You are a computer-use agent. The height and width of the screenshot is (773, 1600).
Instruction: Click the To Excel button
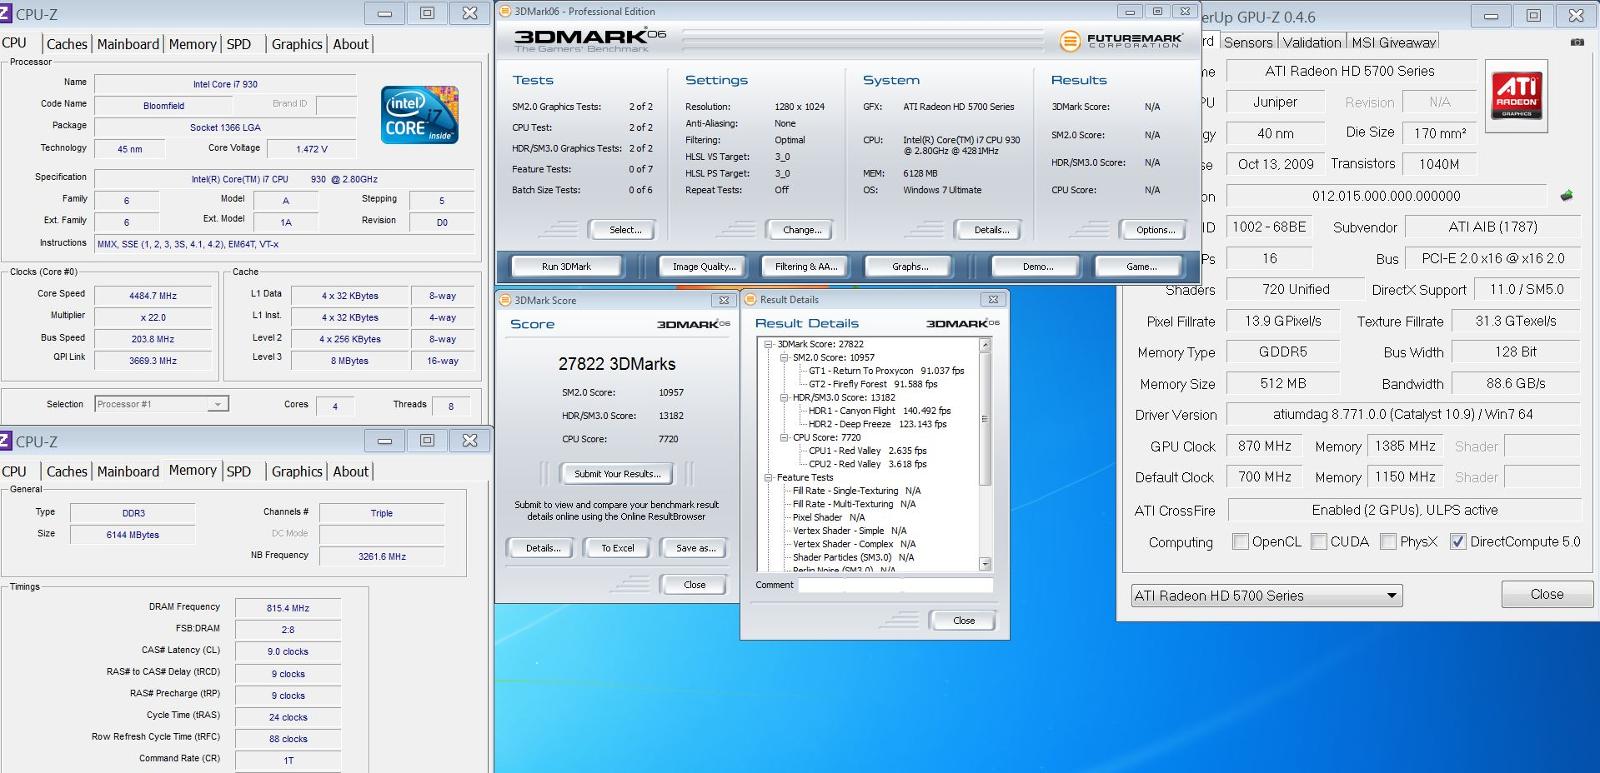(617, 548)
